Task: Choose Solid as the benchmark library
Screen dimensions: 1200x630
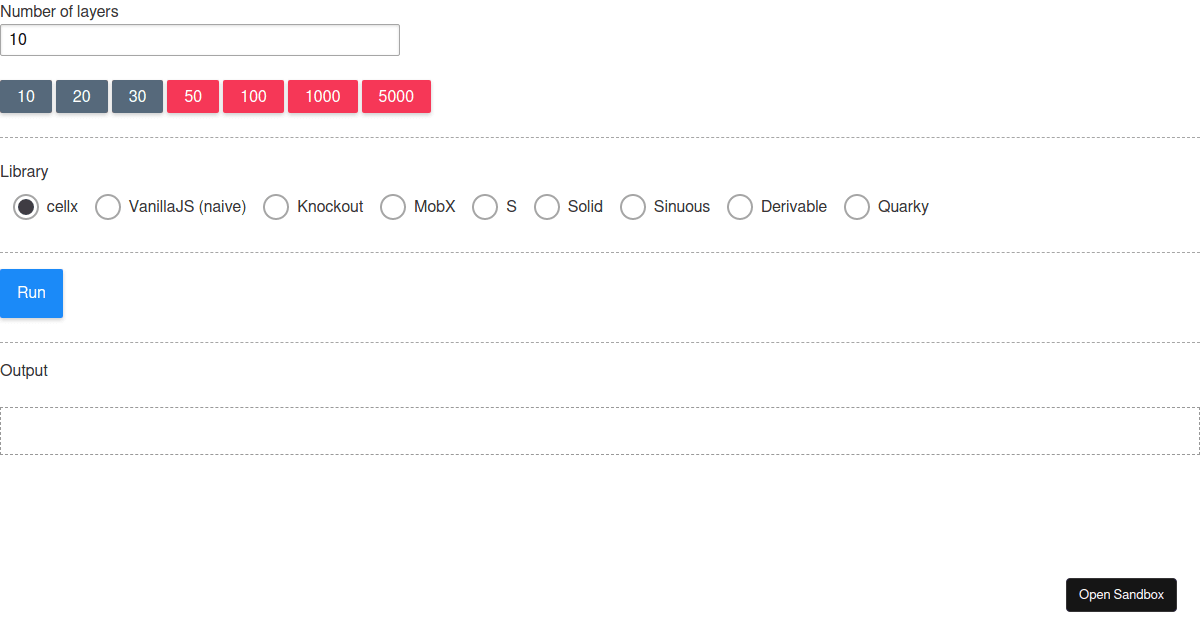Action: coord(546,207)
